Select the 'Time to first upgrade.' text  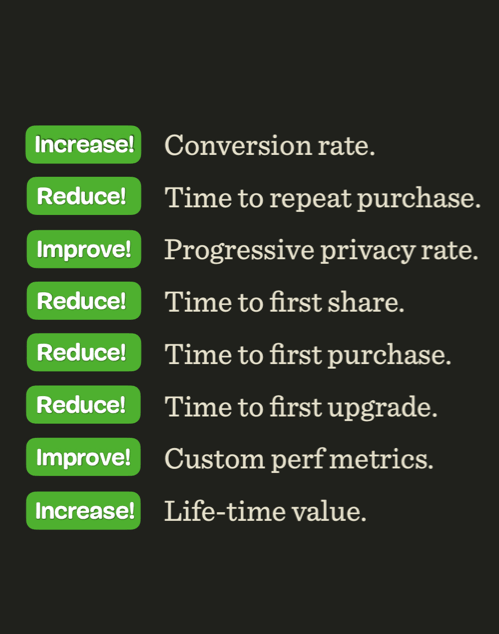point(301,407)
